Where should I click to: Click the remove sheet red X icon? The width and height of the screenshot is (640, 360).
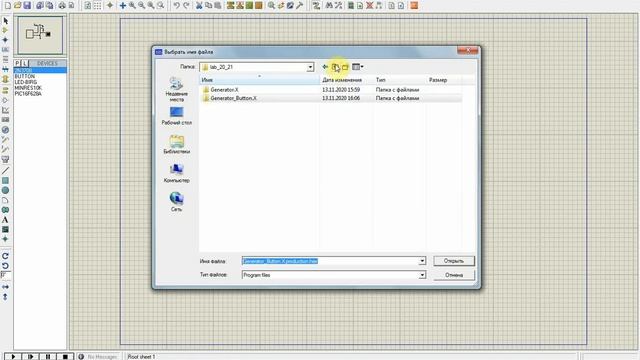coord(369,5)
